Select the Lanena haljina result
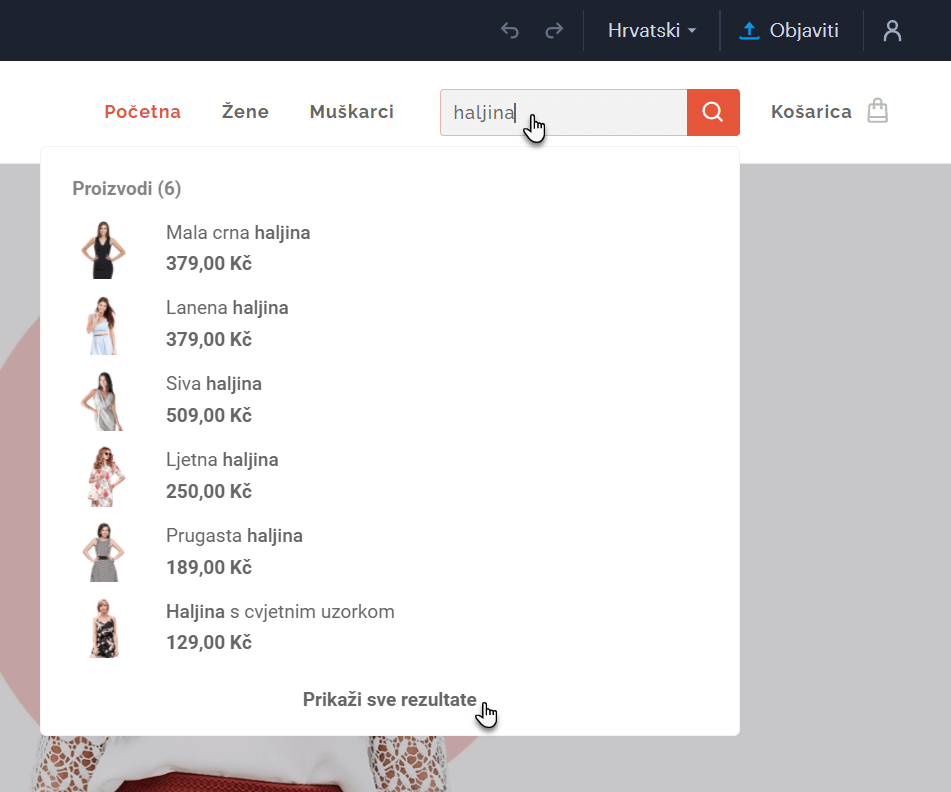This screenshot has width=951, height=792. [x=227, y=308]
